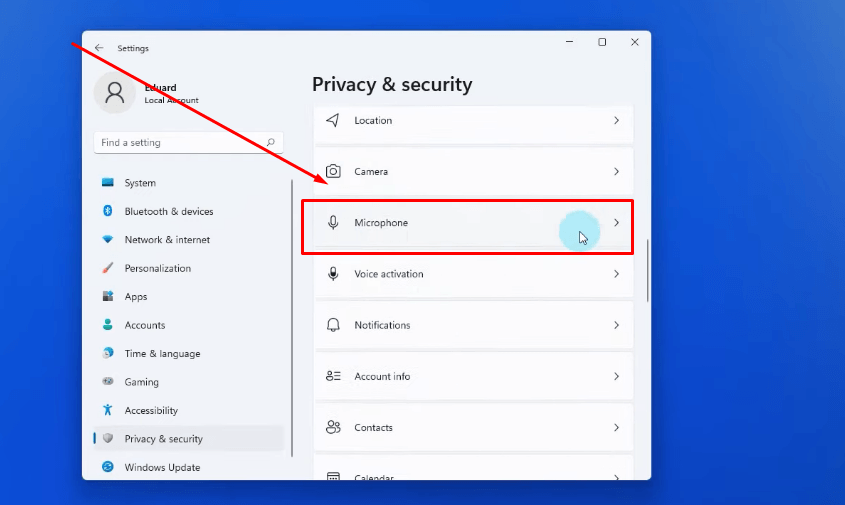Select Windows Update in sidebar

pyautogui.click(x=189, y=467)
